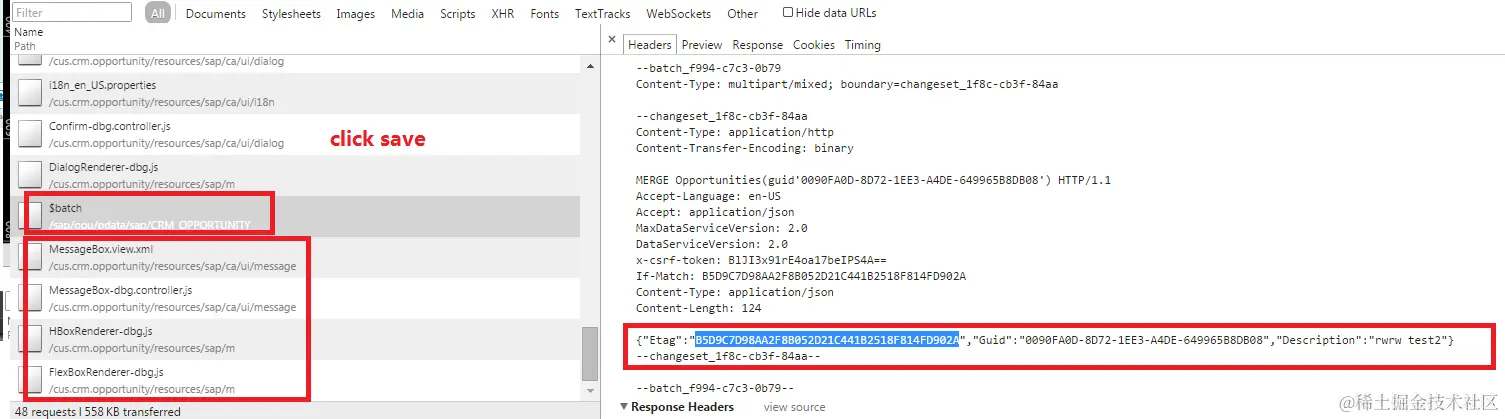Click the i18n_en_US.properties file icon
The height and width of the screenshot is (419, 1505).
tap(31, 93)
